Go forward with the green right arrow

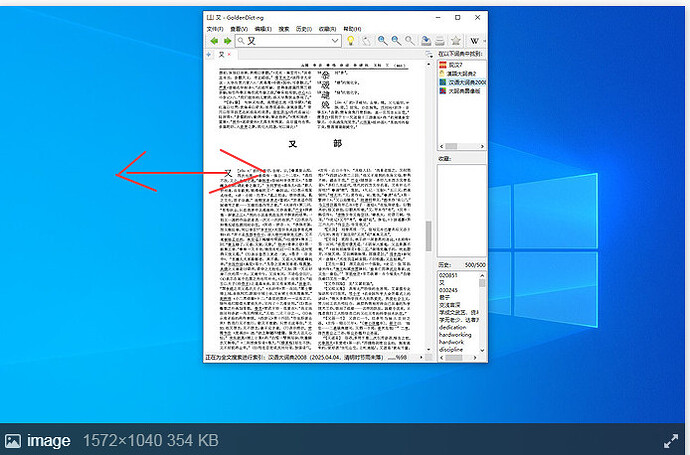(x=228, y=41)
